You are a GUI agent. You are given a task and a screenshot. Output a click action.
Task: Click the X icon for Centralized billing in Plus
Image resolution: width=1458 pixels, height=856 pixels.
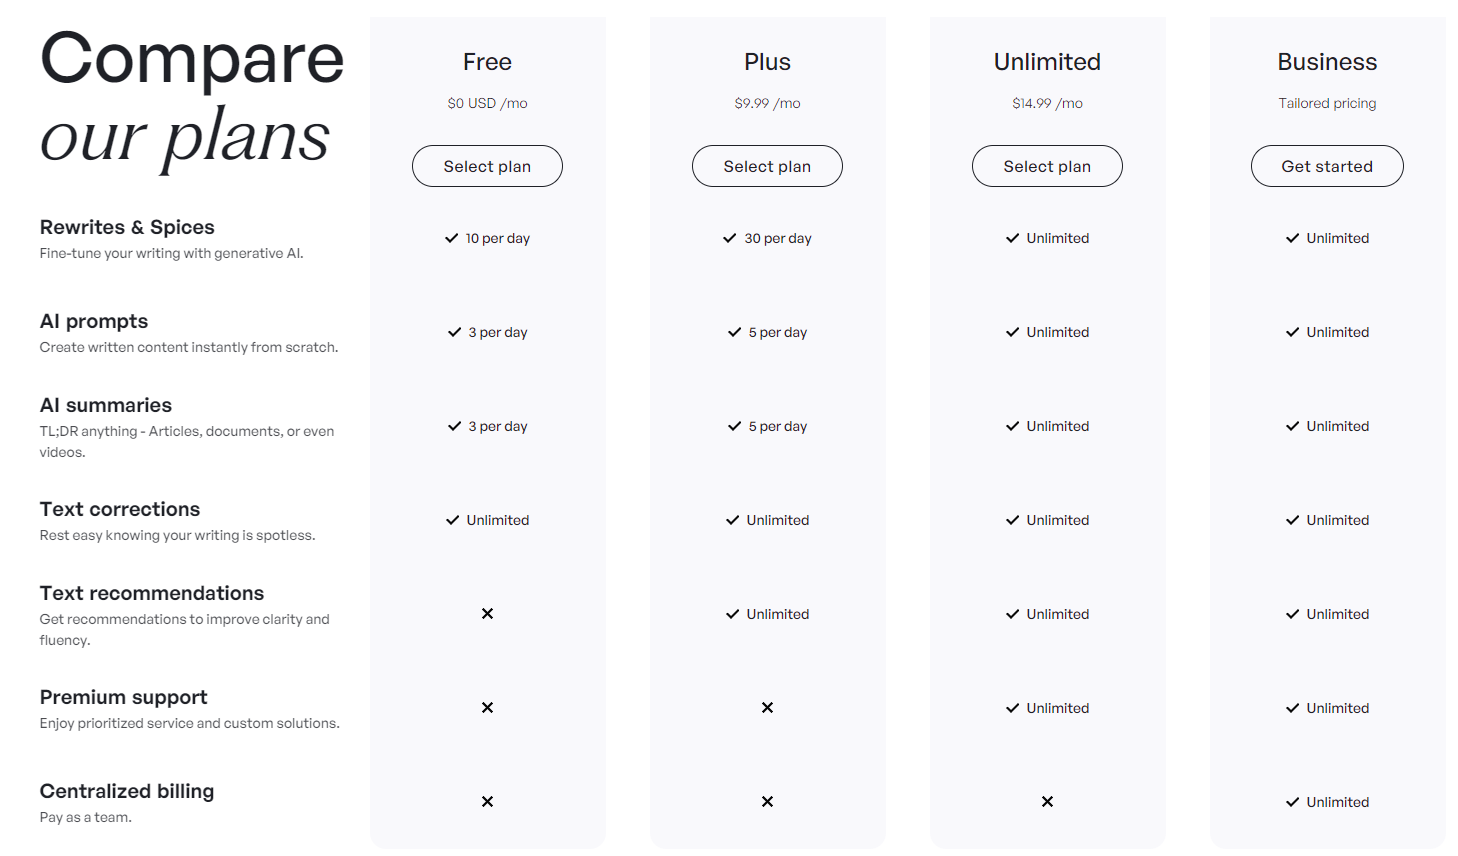tap(767, 801)
